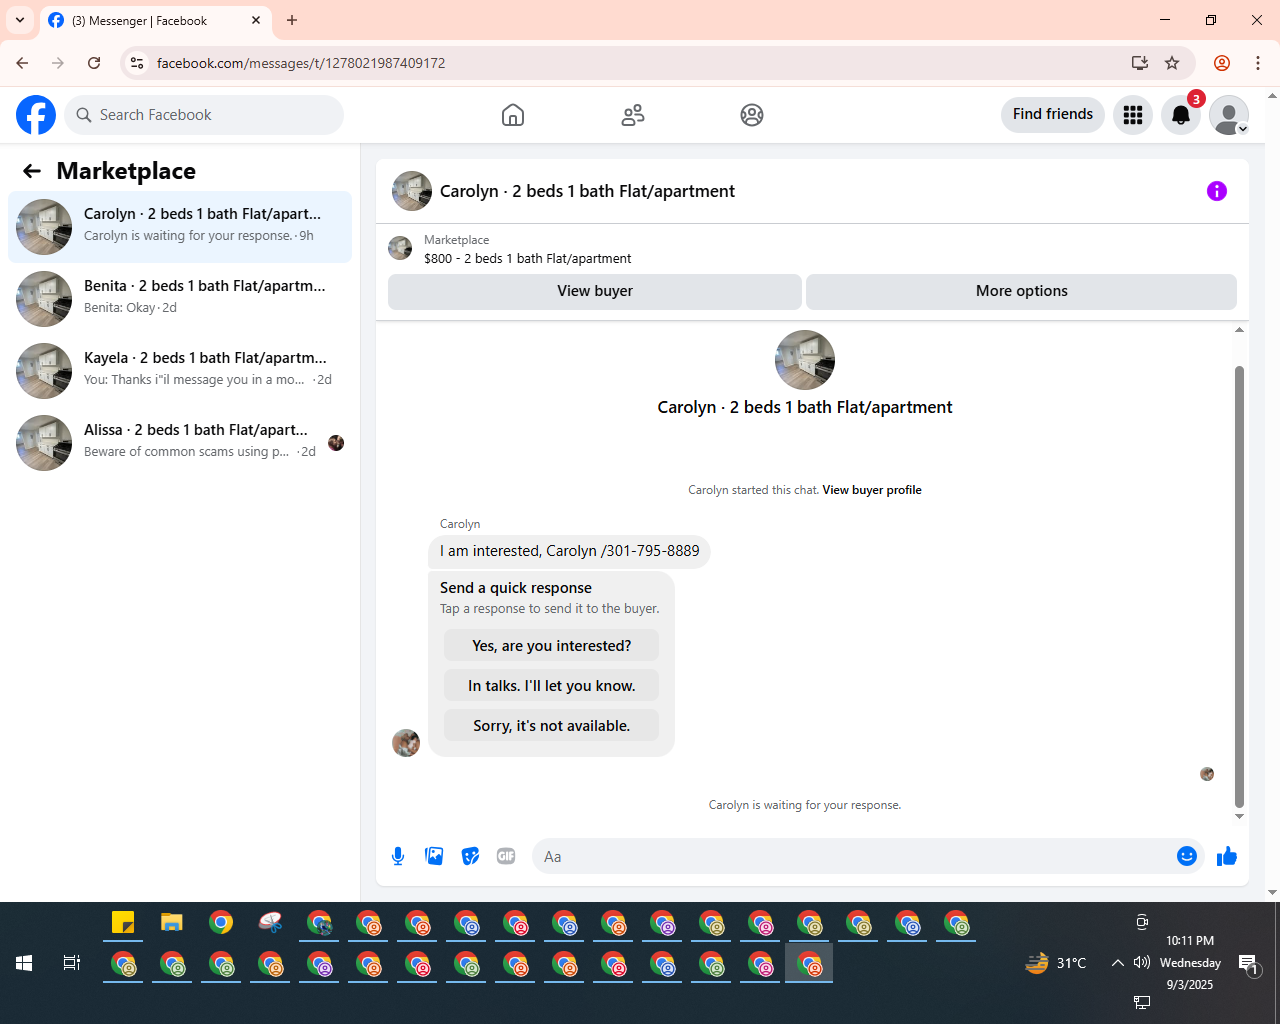Open the account profile menu

click(1229, 115)
